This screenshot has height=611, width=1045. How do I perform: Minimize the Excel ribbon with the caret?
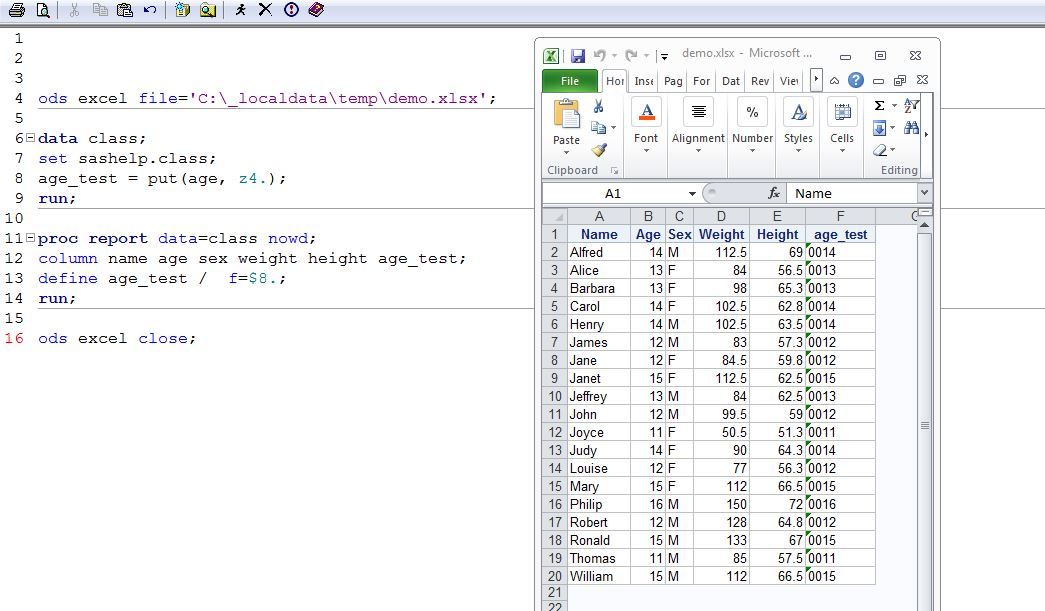835,81
